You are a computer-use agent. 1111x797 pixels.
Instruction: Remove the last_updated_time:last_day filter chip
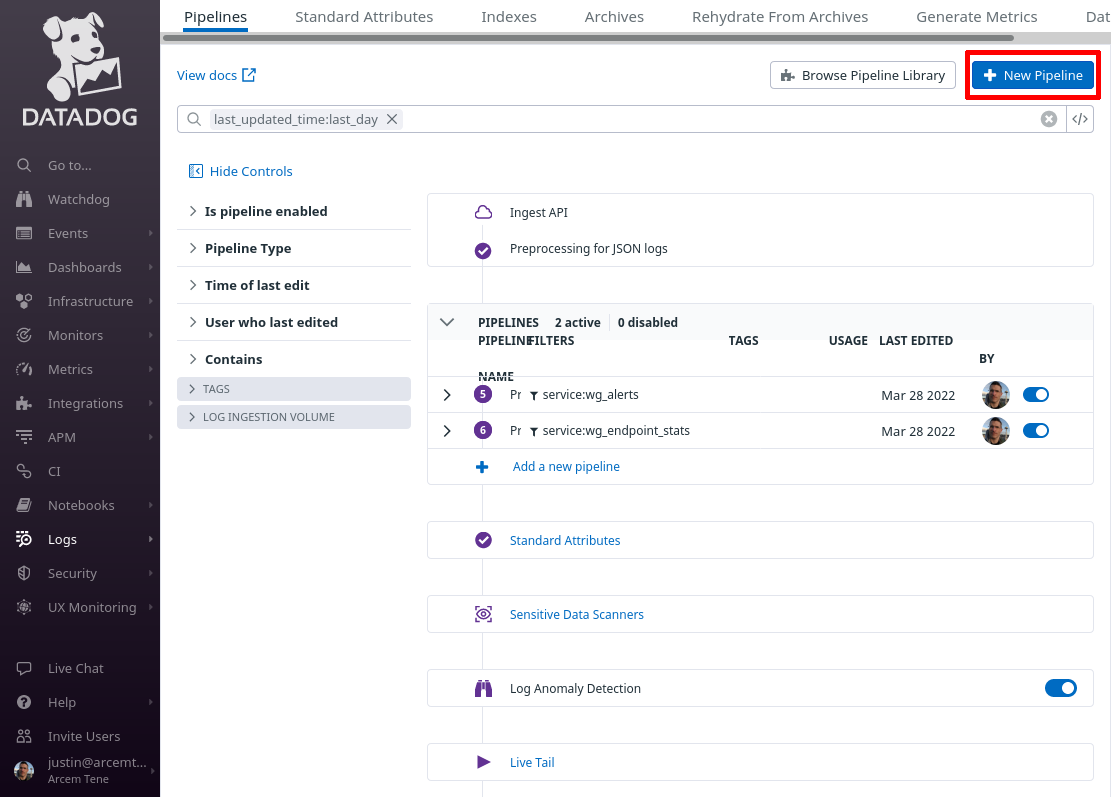point(392,119)
